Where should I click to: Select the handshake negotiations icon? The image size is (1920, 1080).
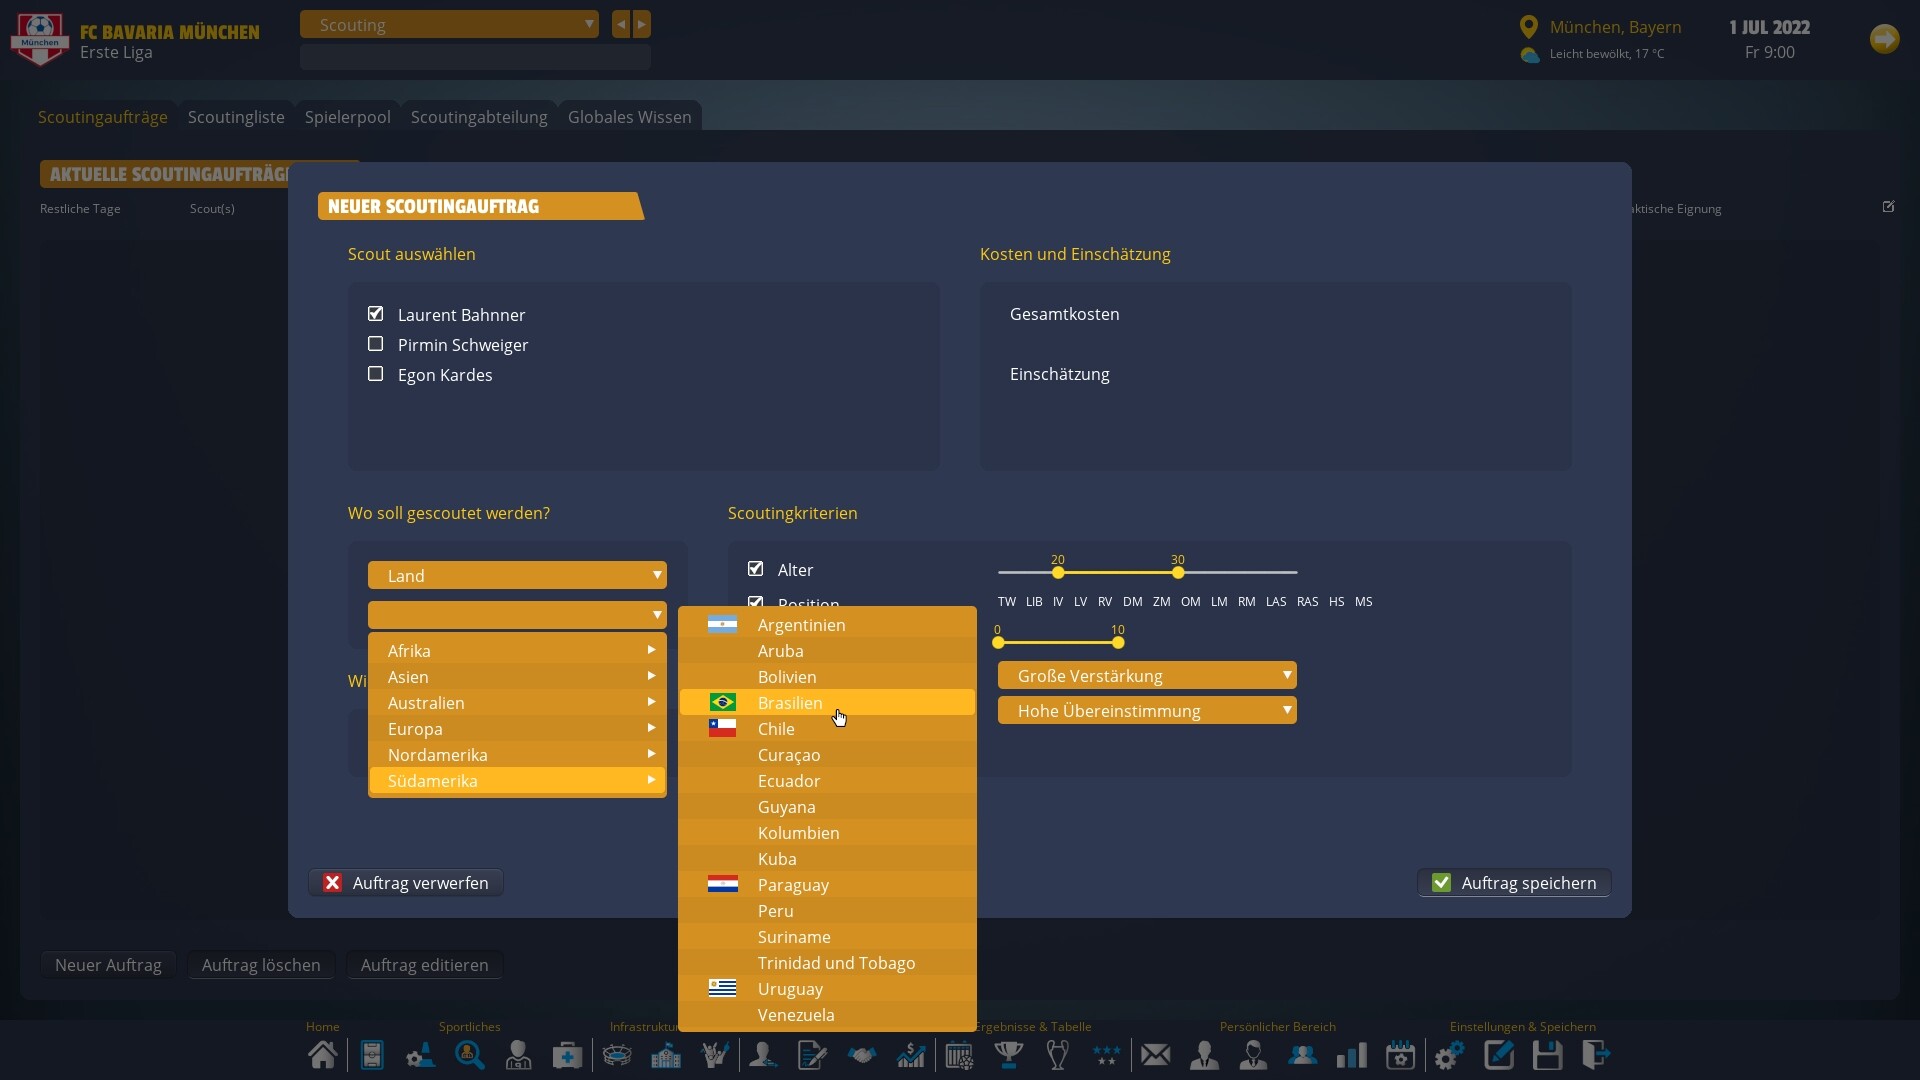pyautogui.click(x=861, y=1055)
